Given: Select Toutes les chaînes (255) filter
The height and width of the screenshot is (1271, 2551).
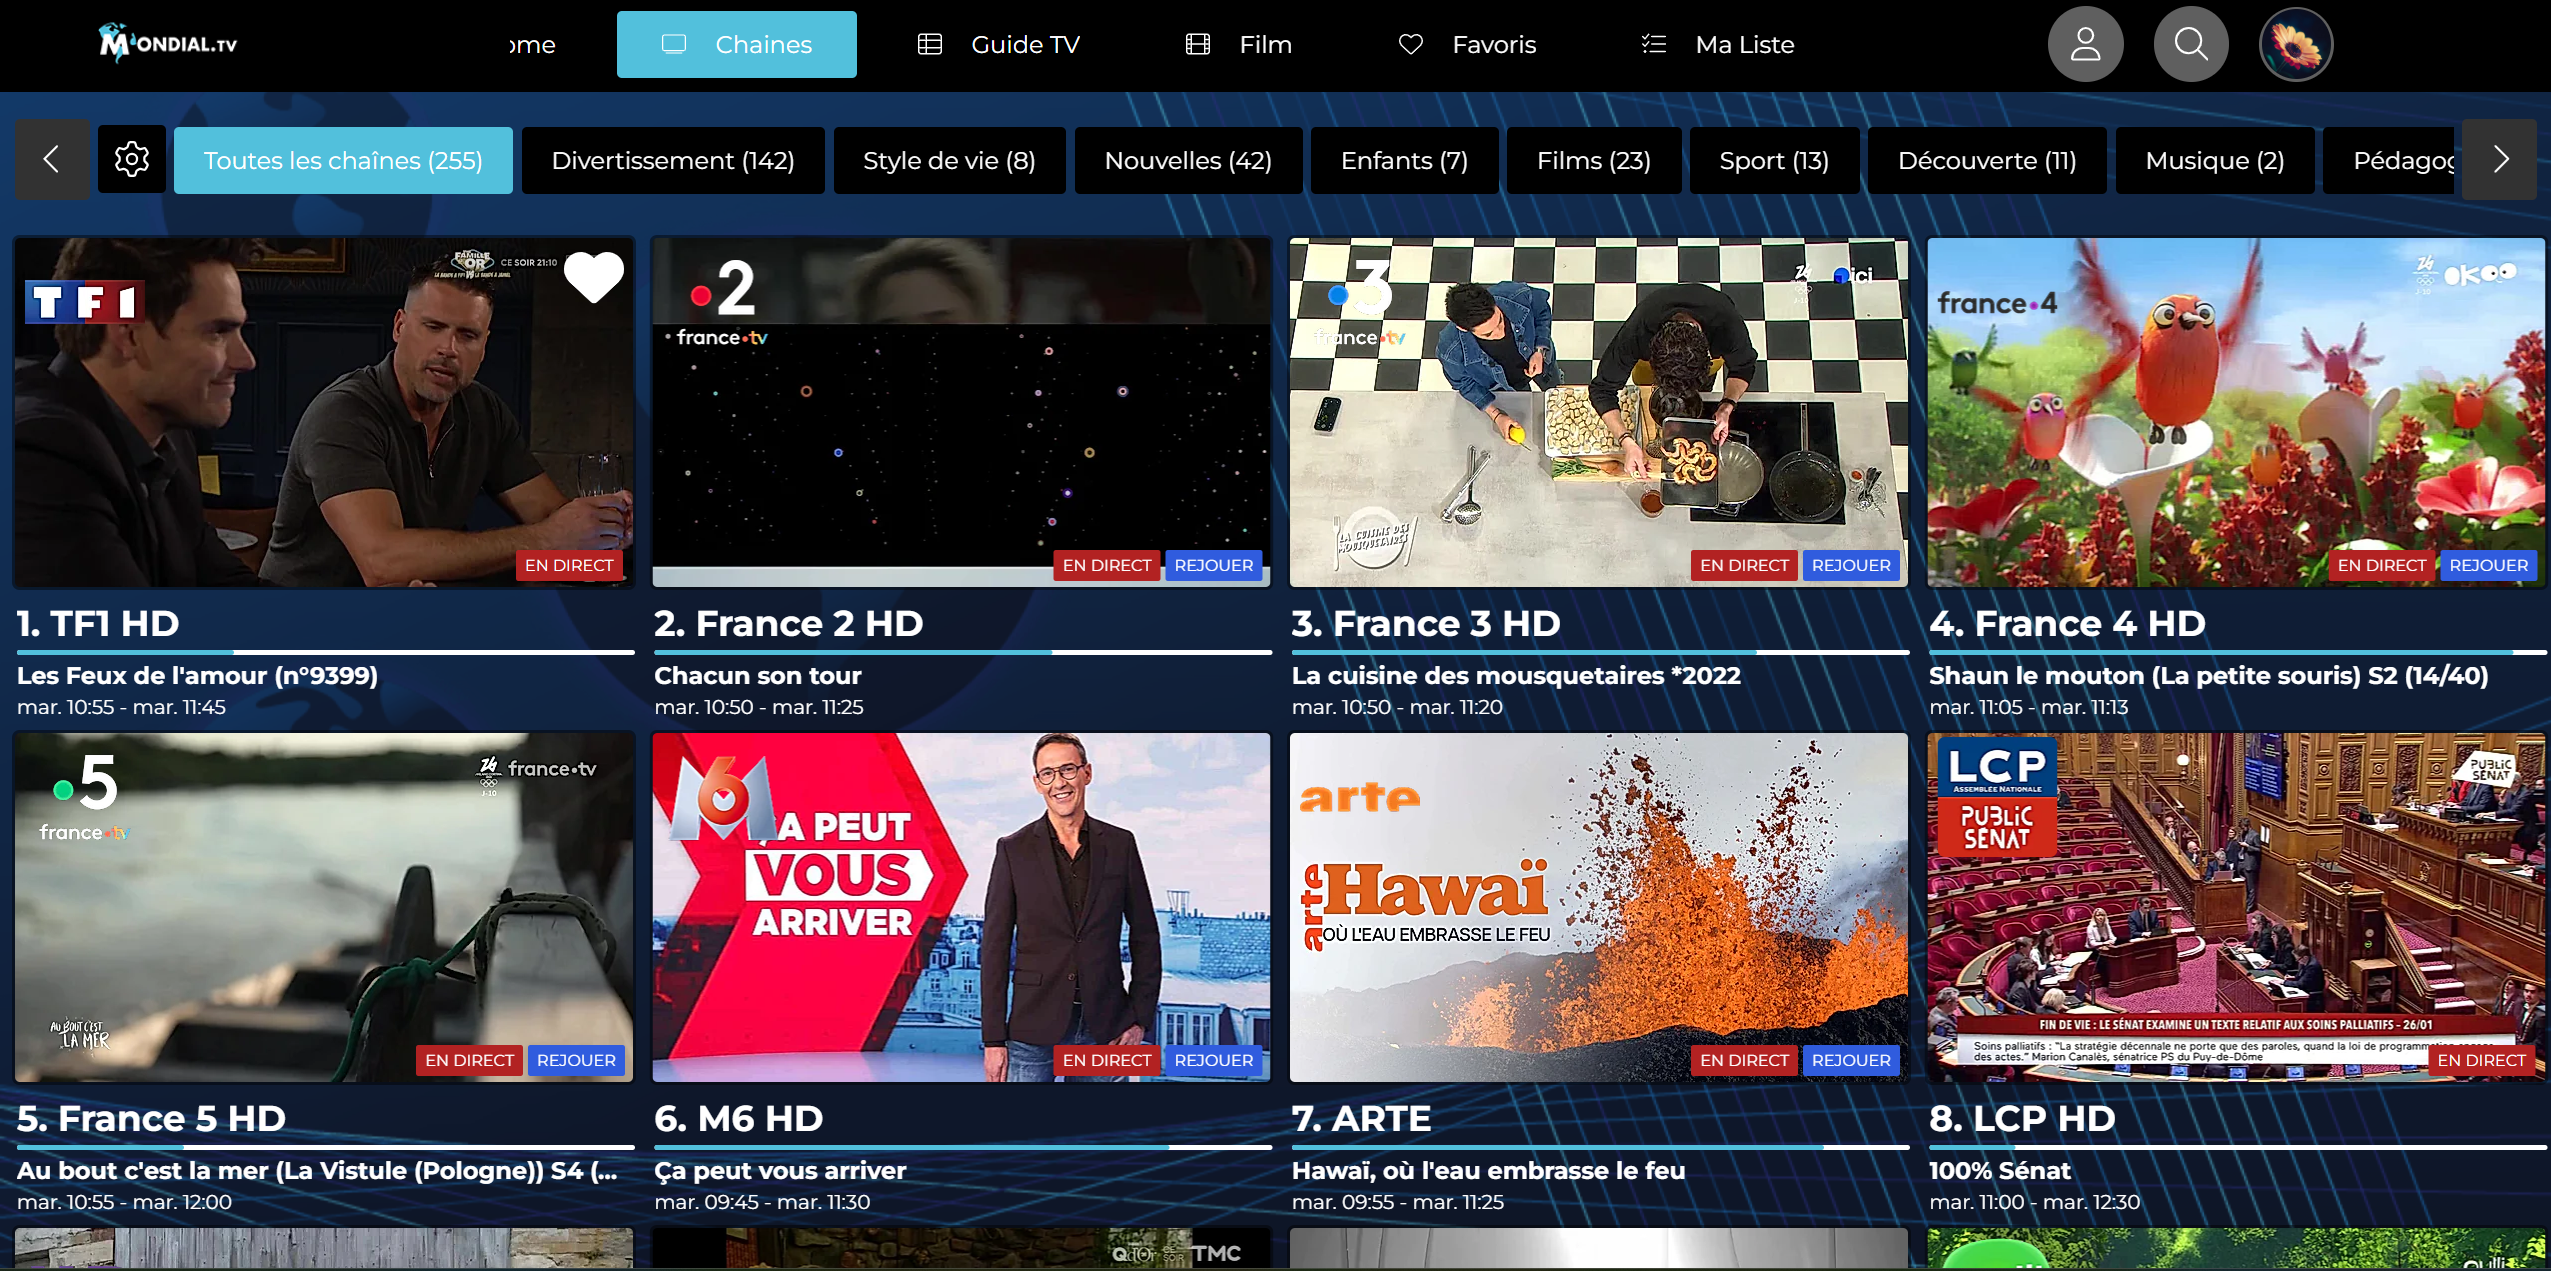Looking at the screenshot, I should pos(343,160).
